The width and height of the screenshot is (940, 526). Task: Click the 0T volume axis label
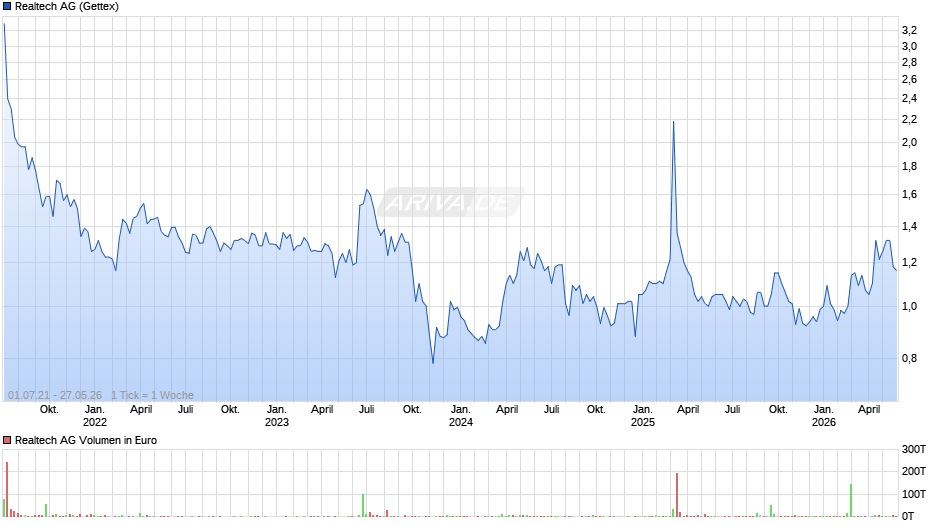coord(908,516)
